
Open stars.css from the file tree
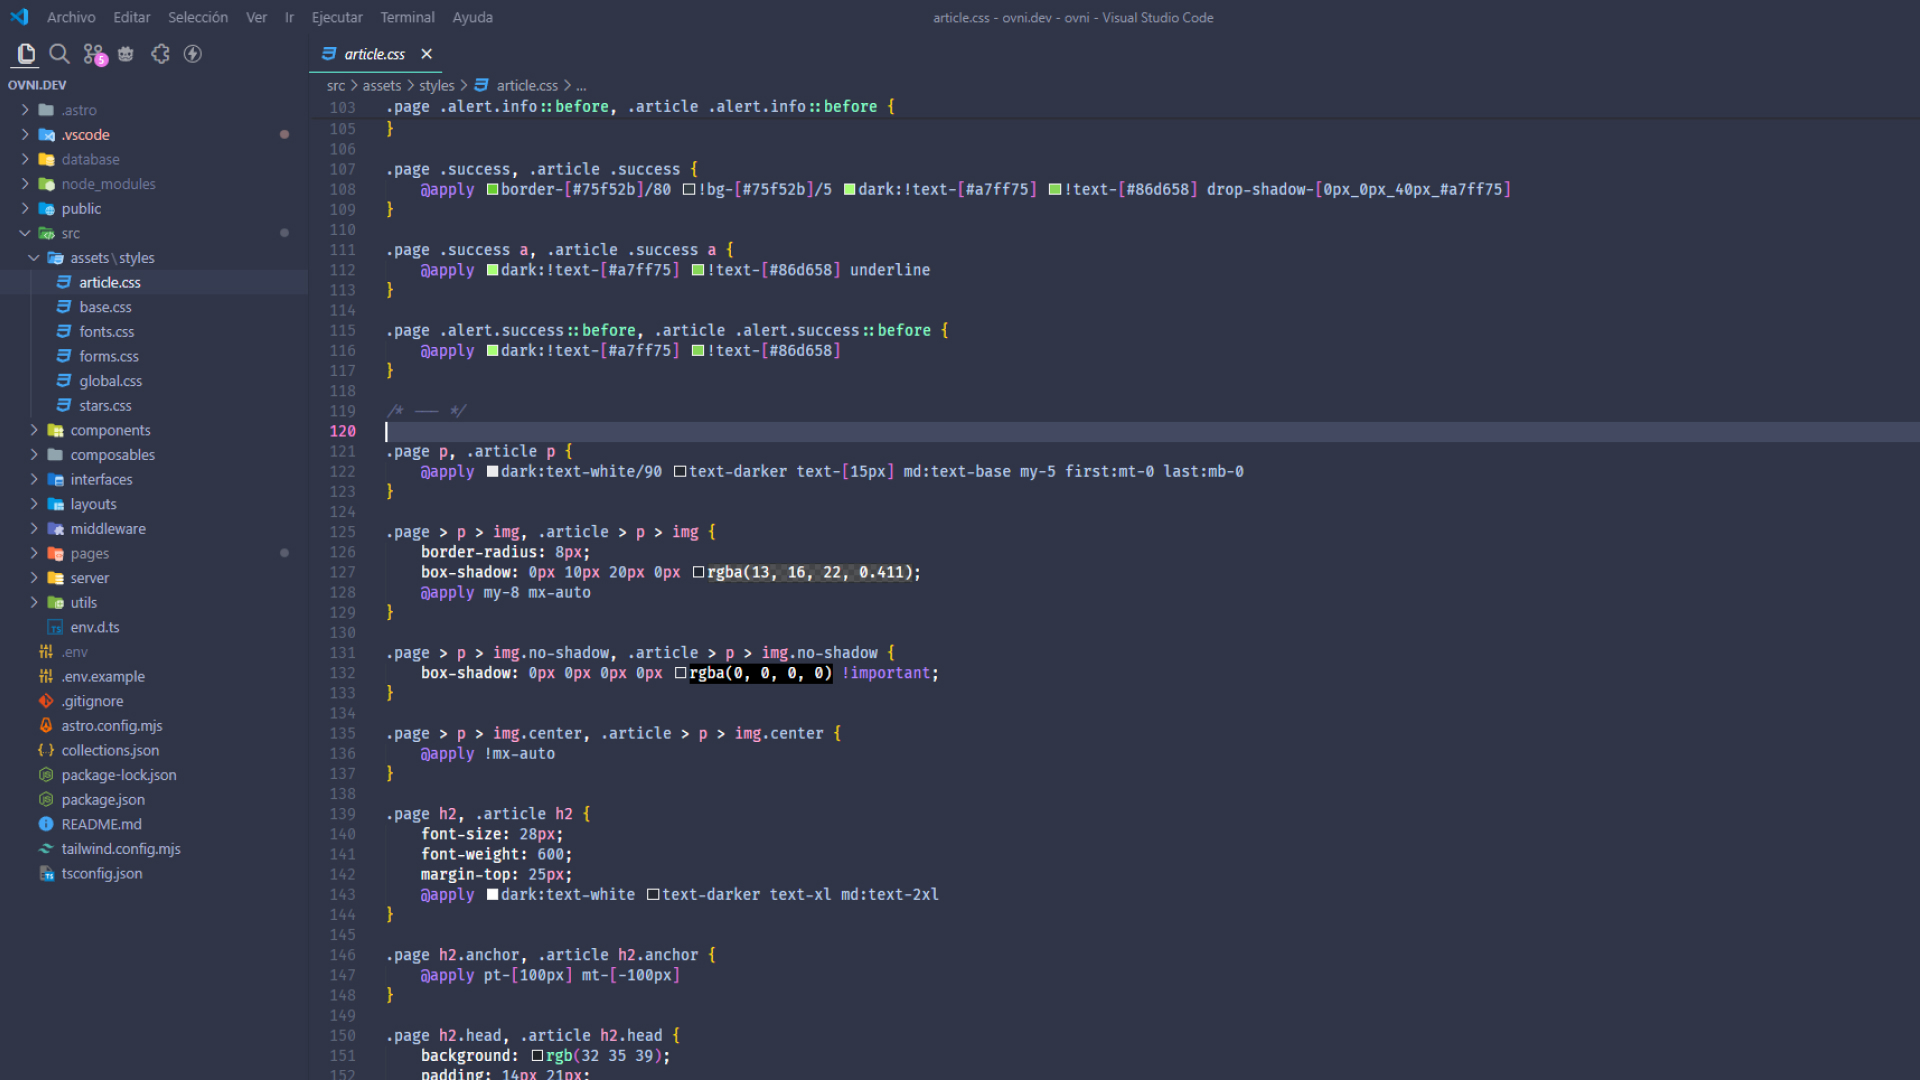105,405
